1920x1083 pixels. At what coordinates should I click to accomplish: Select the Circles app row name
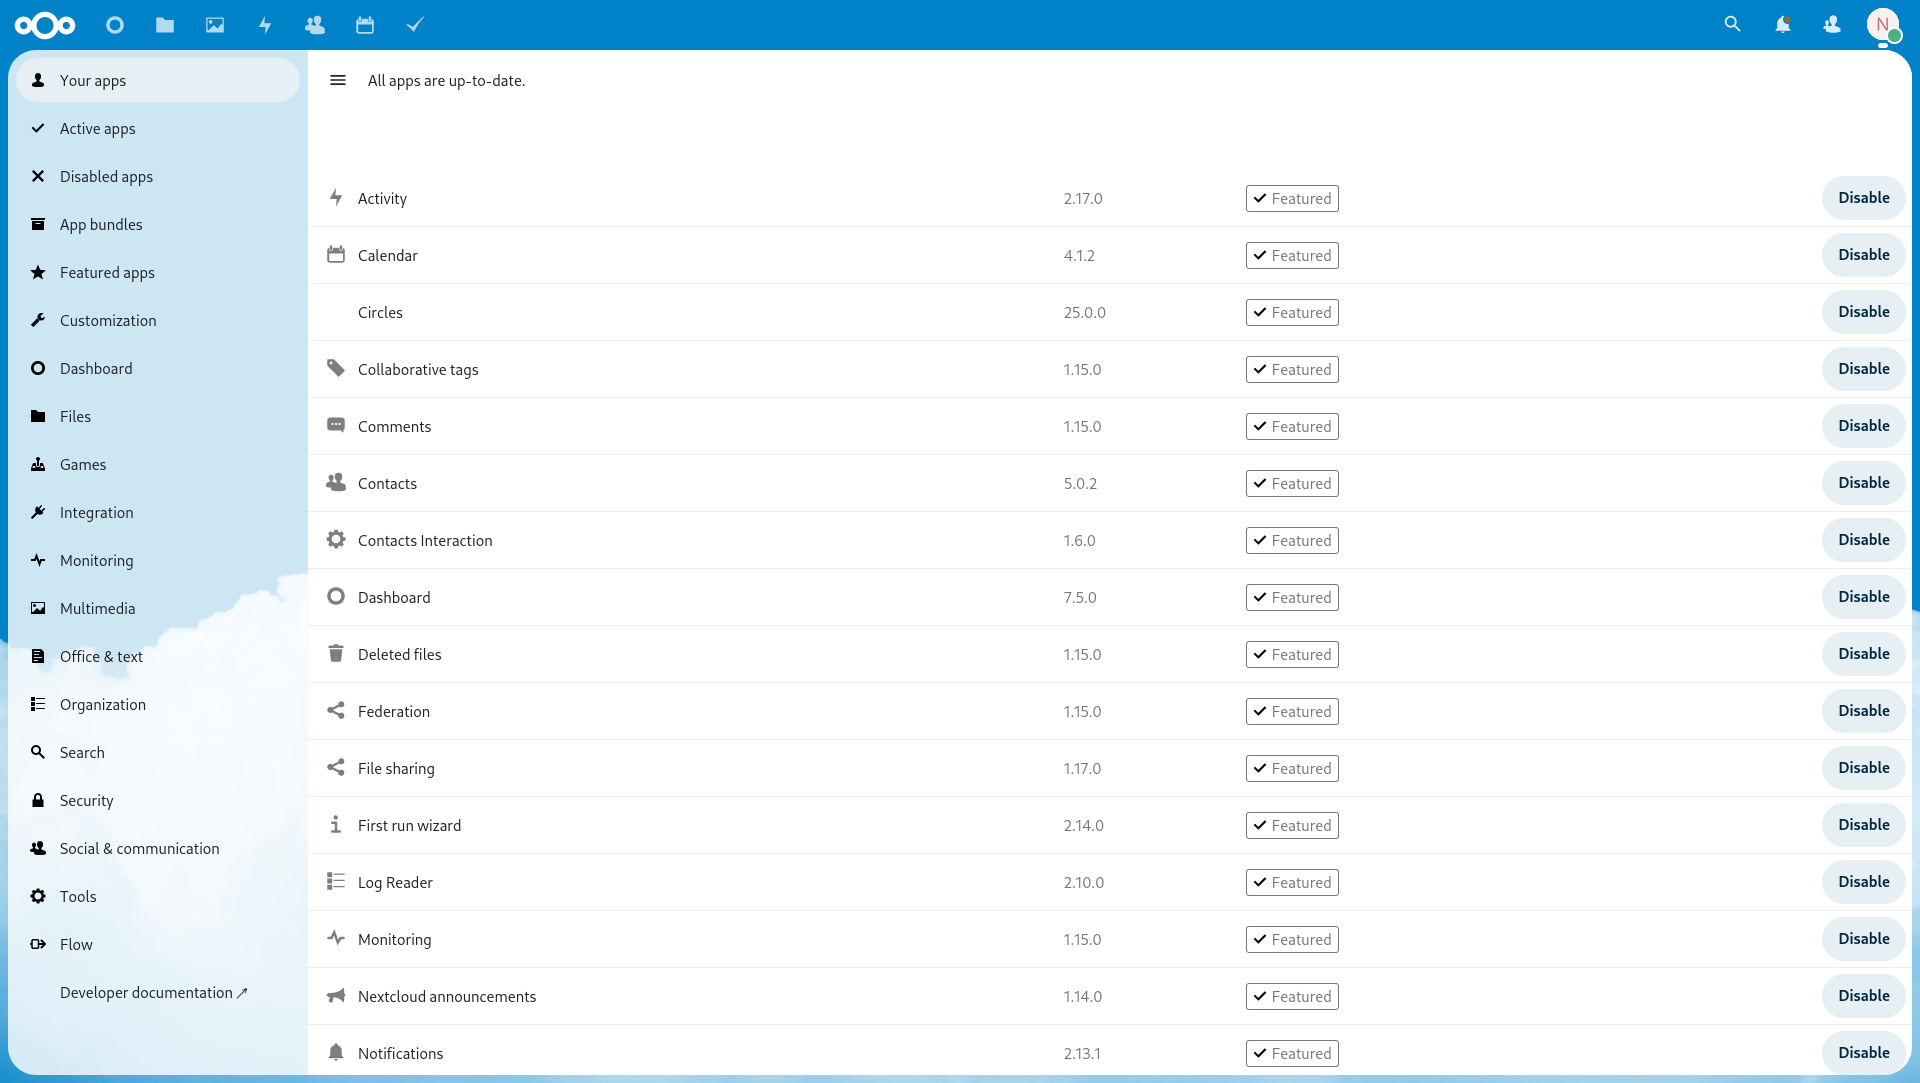380,312
